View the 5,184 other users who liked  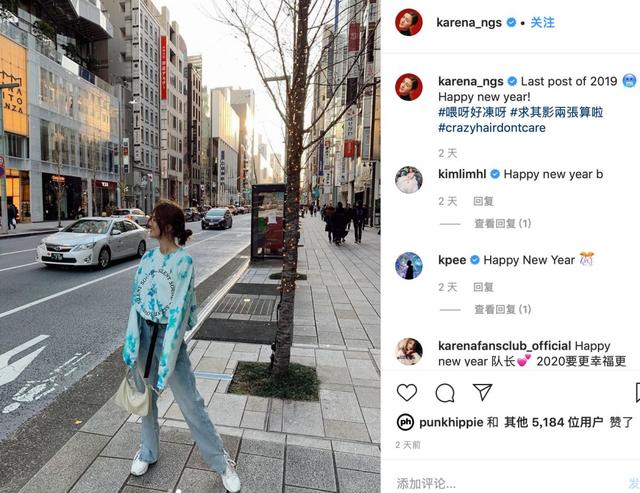click(553, 422)
